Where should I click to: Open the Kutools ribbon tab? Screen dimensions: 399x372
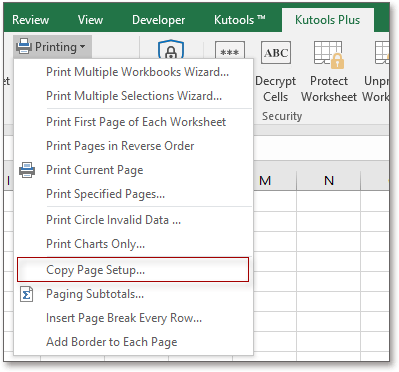coord(240,20)
